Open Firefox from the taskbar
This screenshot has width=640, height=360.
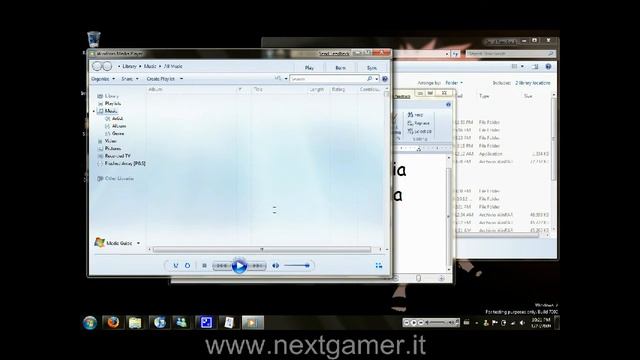[x=113, y=322]
